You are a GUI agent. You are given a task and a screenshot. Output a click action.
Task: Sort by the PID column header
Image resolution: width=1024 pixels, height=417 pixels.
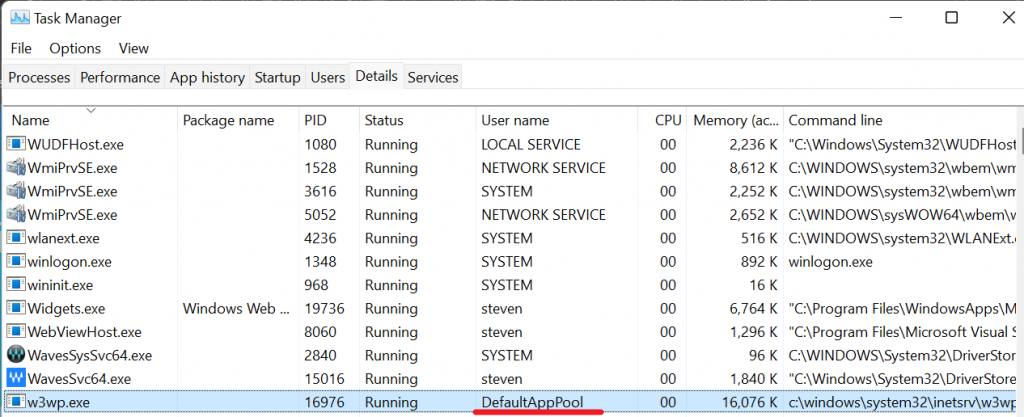click(x=329, y=119)
